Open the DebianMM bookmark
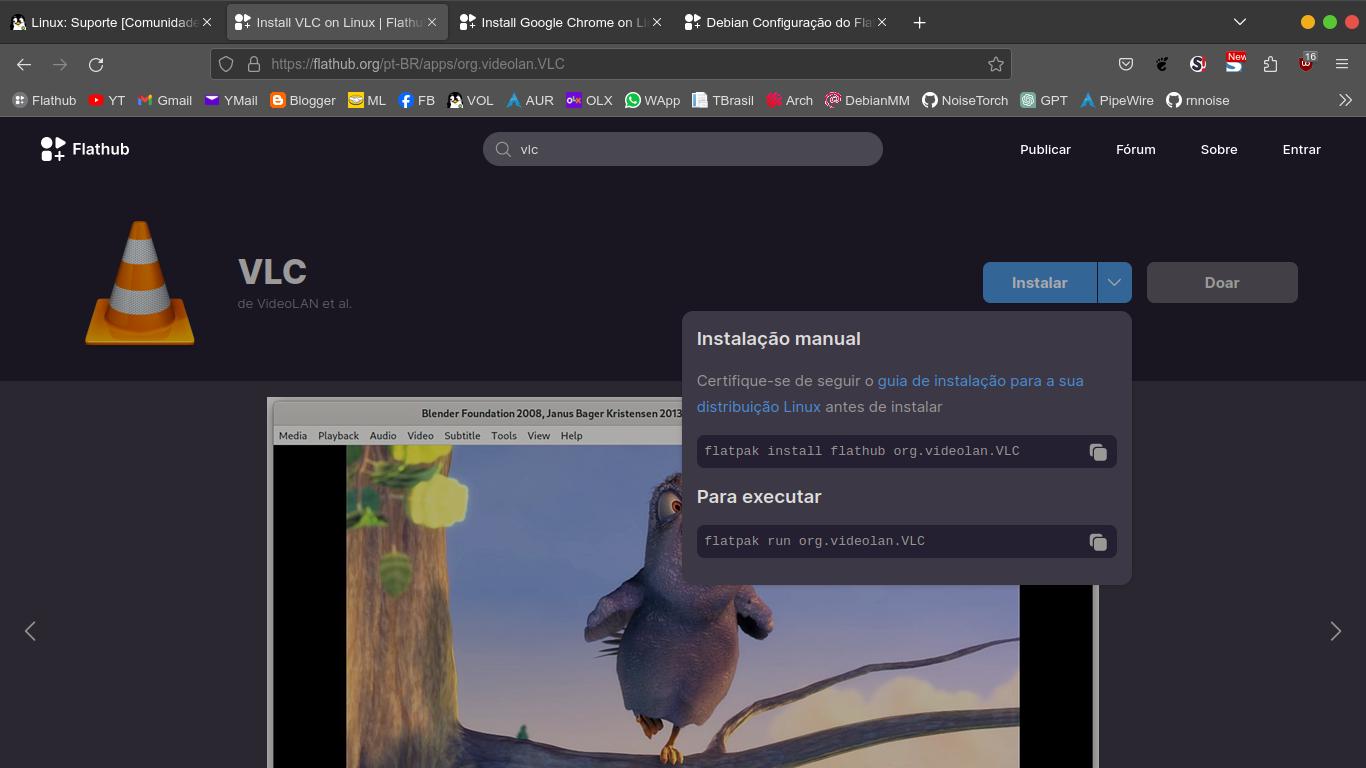Screen dimensions: 1366x768 click(867, 100)
